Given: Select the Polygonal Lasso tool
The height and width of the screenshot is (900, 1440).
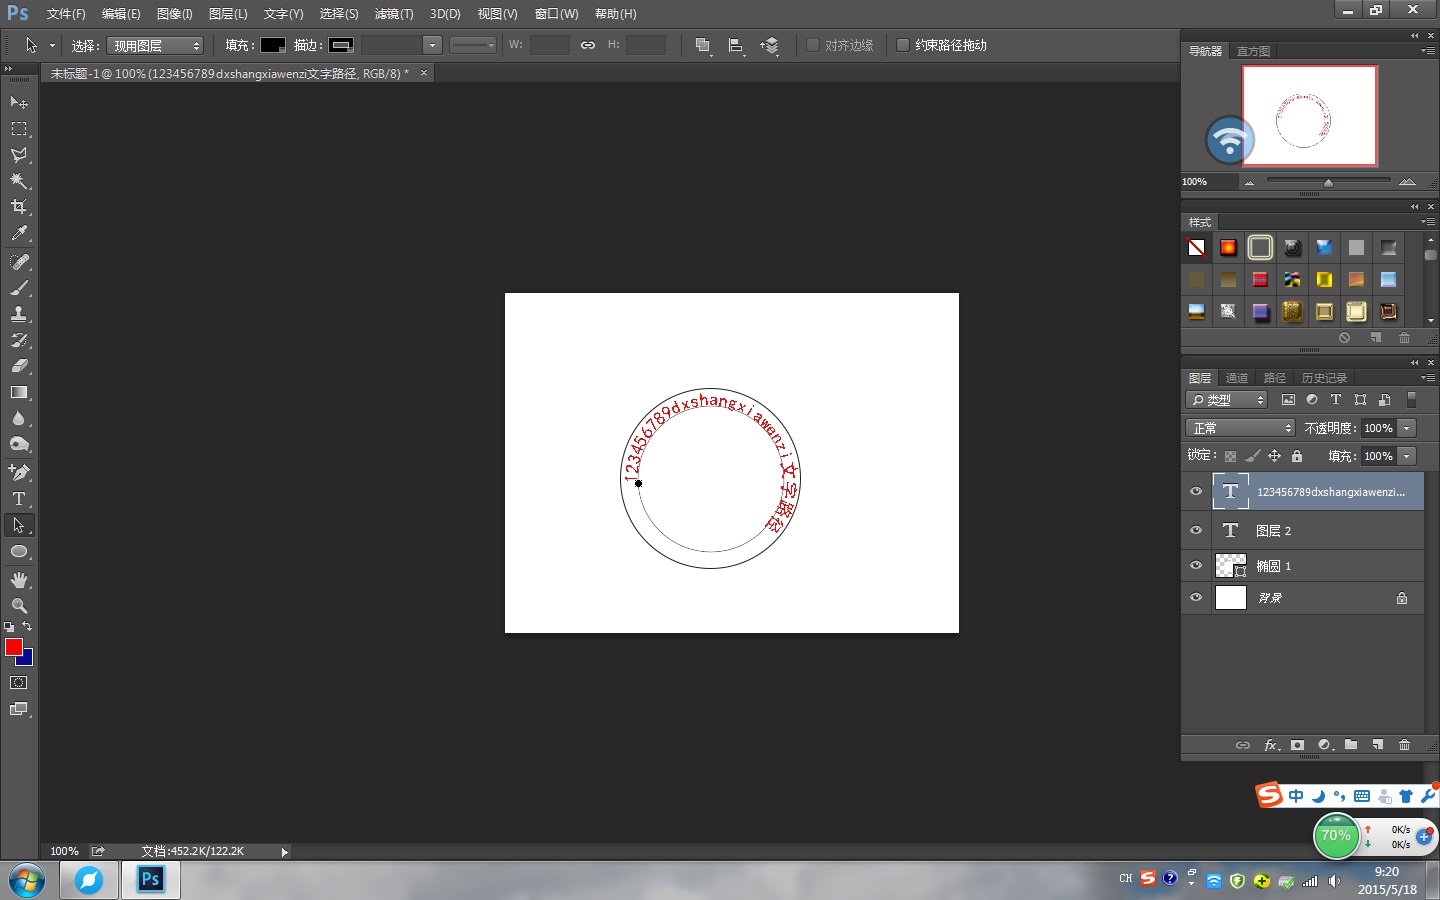Looking at the screenshot, I should tap(19, 155).
